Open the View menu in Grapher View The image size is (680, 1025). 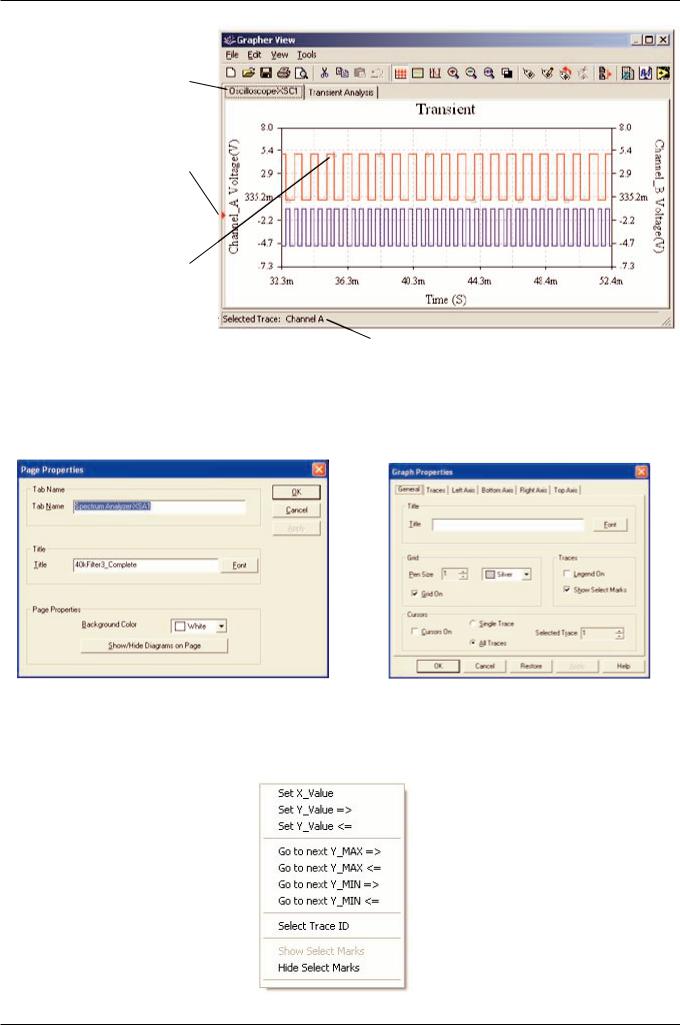click(279, 55)
